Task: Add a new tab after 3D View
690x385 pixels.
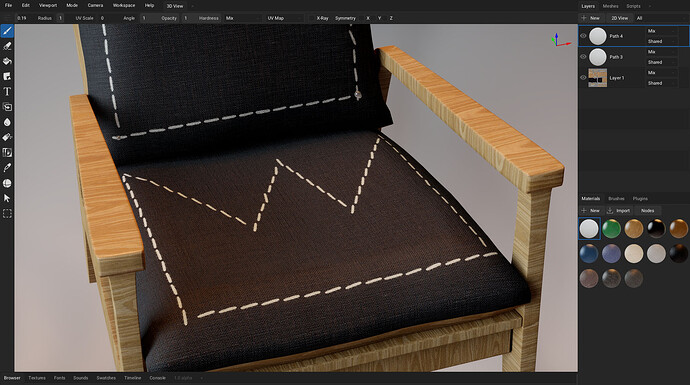Action: coord(192,6)
